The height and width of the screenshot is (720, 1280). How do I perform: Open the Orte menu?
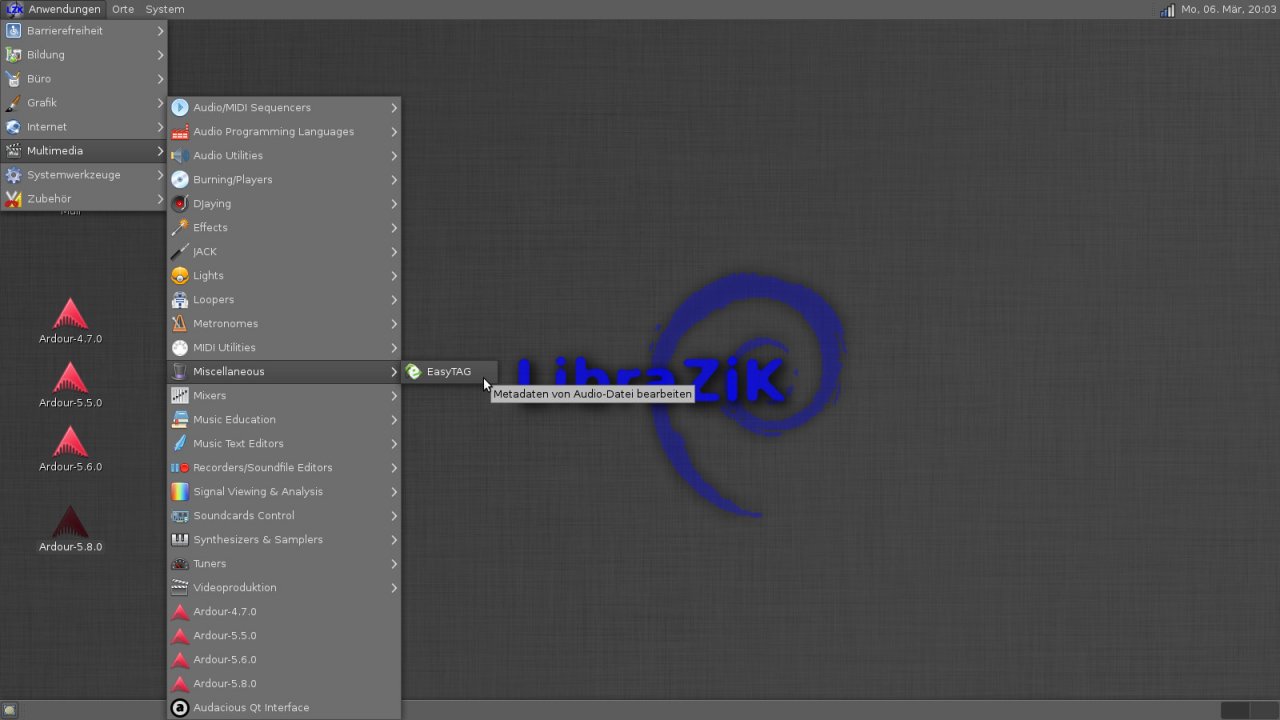[x=123, y=9]
